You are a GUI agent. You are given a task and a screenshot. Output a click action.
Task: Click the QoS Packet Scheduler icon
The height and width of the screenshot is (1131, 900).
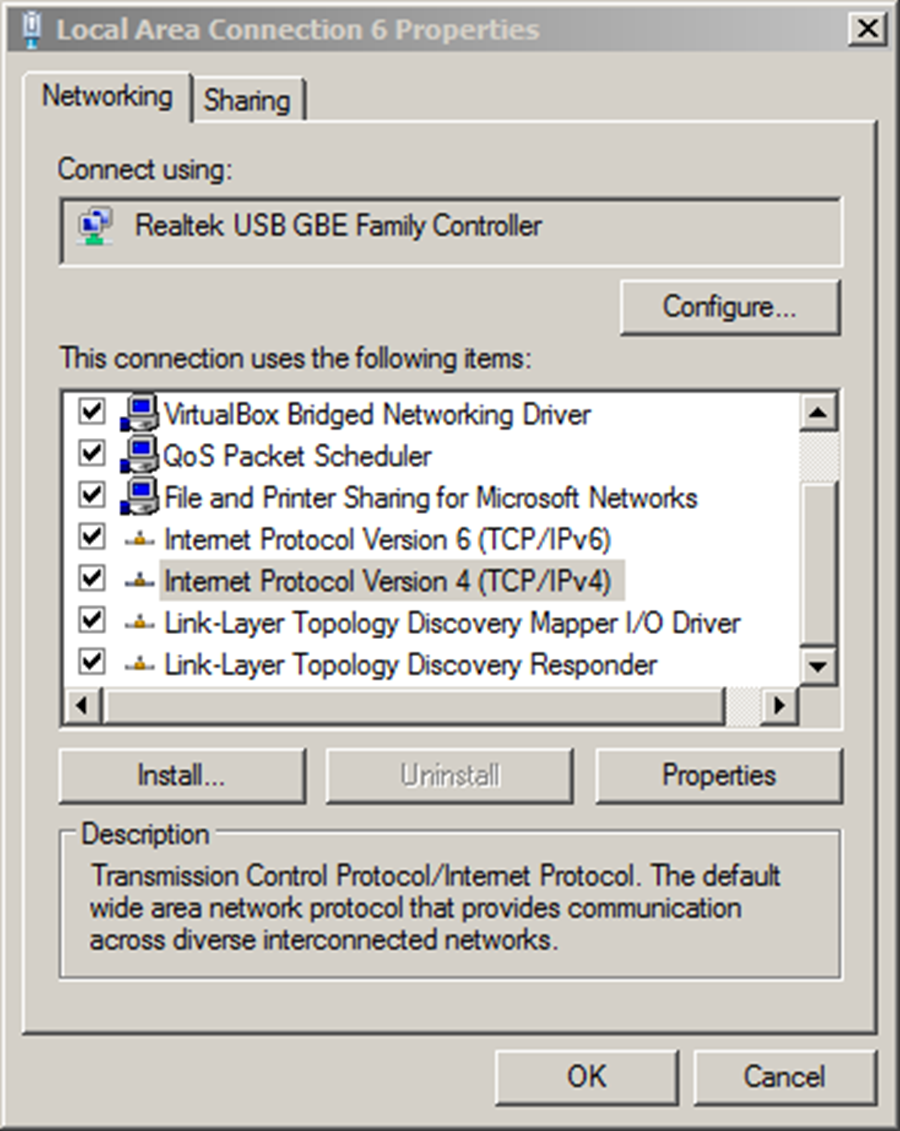click(139, 454)
